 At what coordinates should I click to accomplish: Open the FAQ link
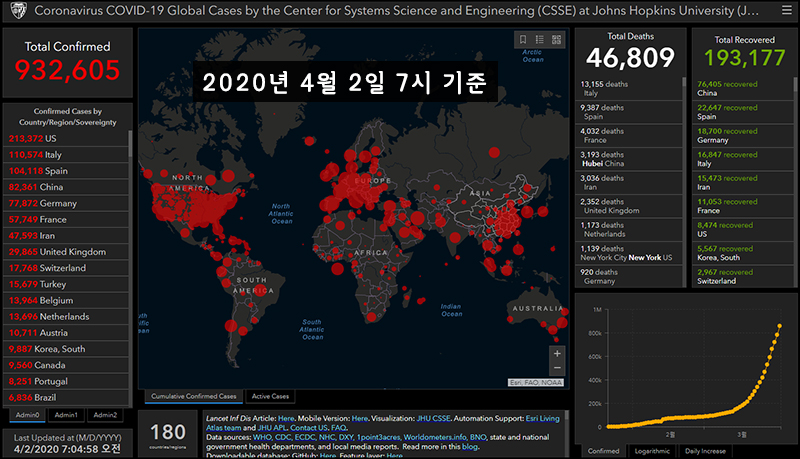[x=338, y=428]
